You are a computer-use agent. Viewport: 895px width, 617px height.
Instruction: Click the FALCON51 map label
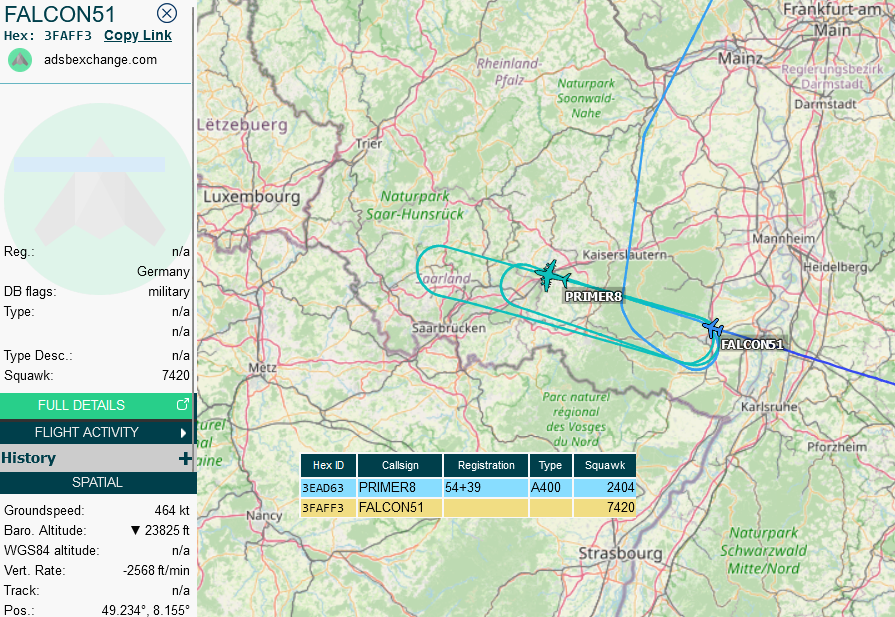[752, 345]
